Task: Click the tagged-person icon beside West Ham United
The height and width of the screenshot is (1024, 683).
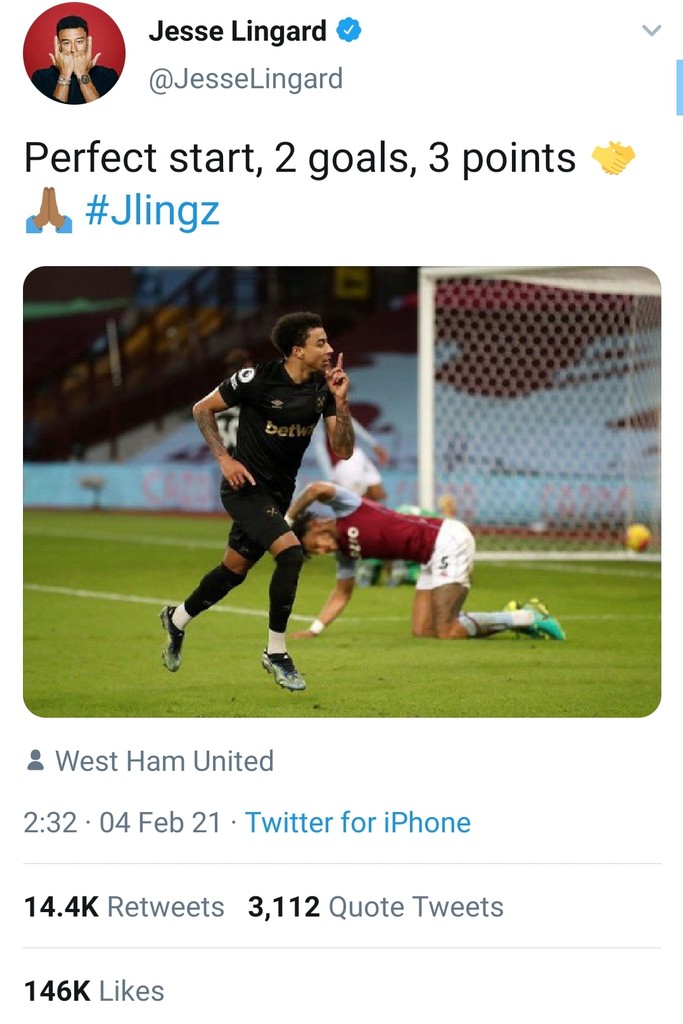Action: (35, 762)
